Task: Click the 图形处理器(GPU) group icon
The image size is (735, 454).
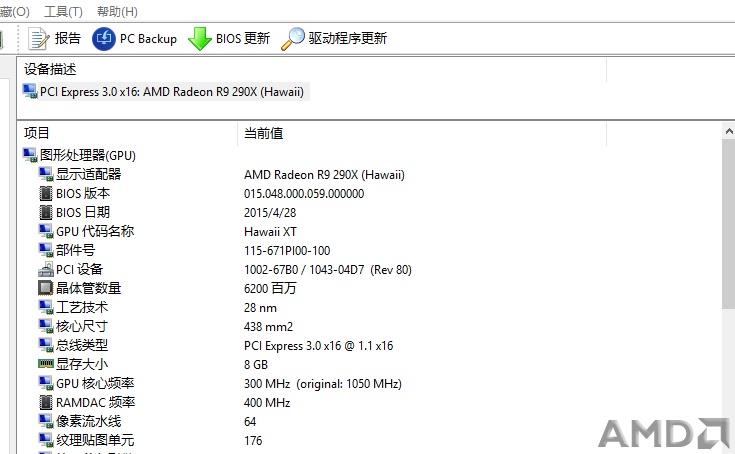Action: pos(30,155)
